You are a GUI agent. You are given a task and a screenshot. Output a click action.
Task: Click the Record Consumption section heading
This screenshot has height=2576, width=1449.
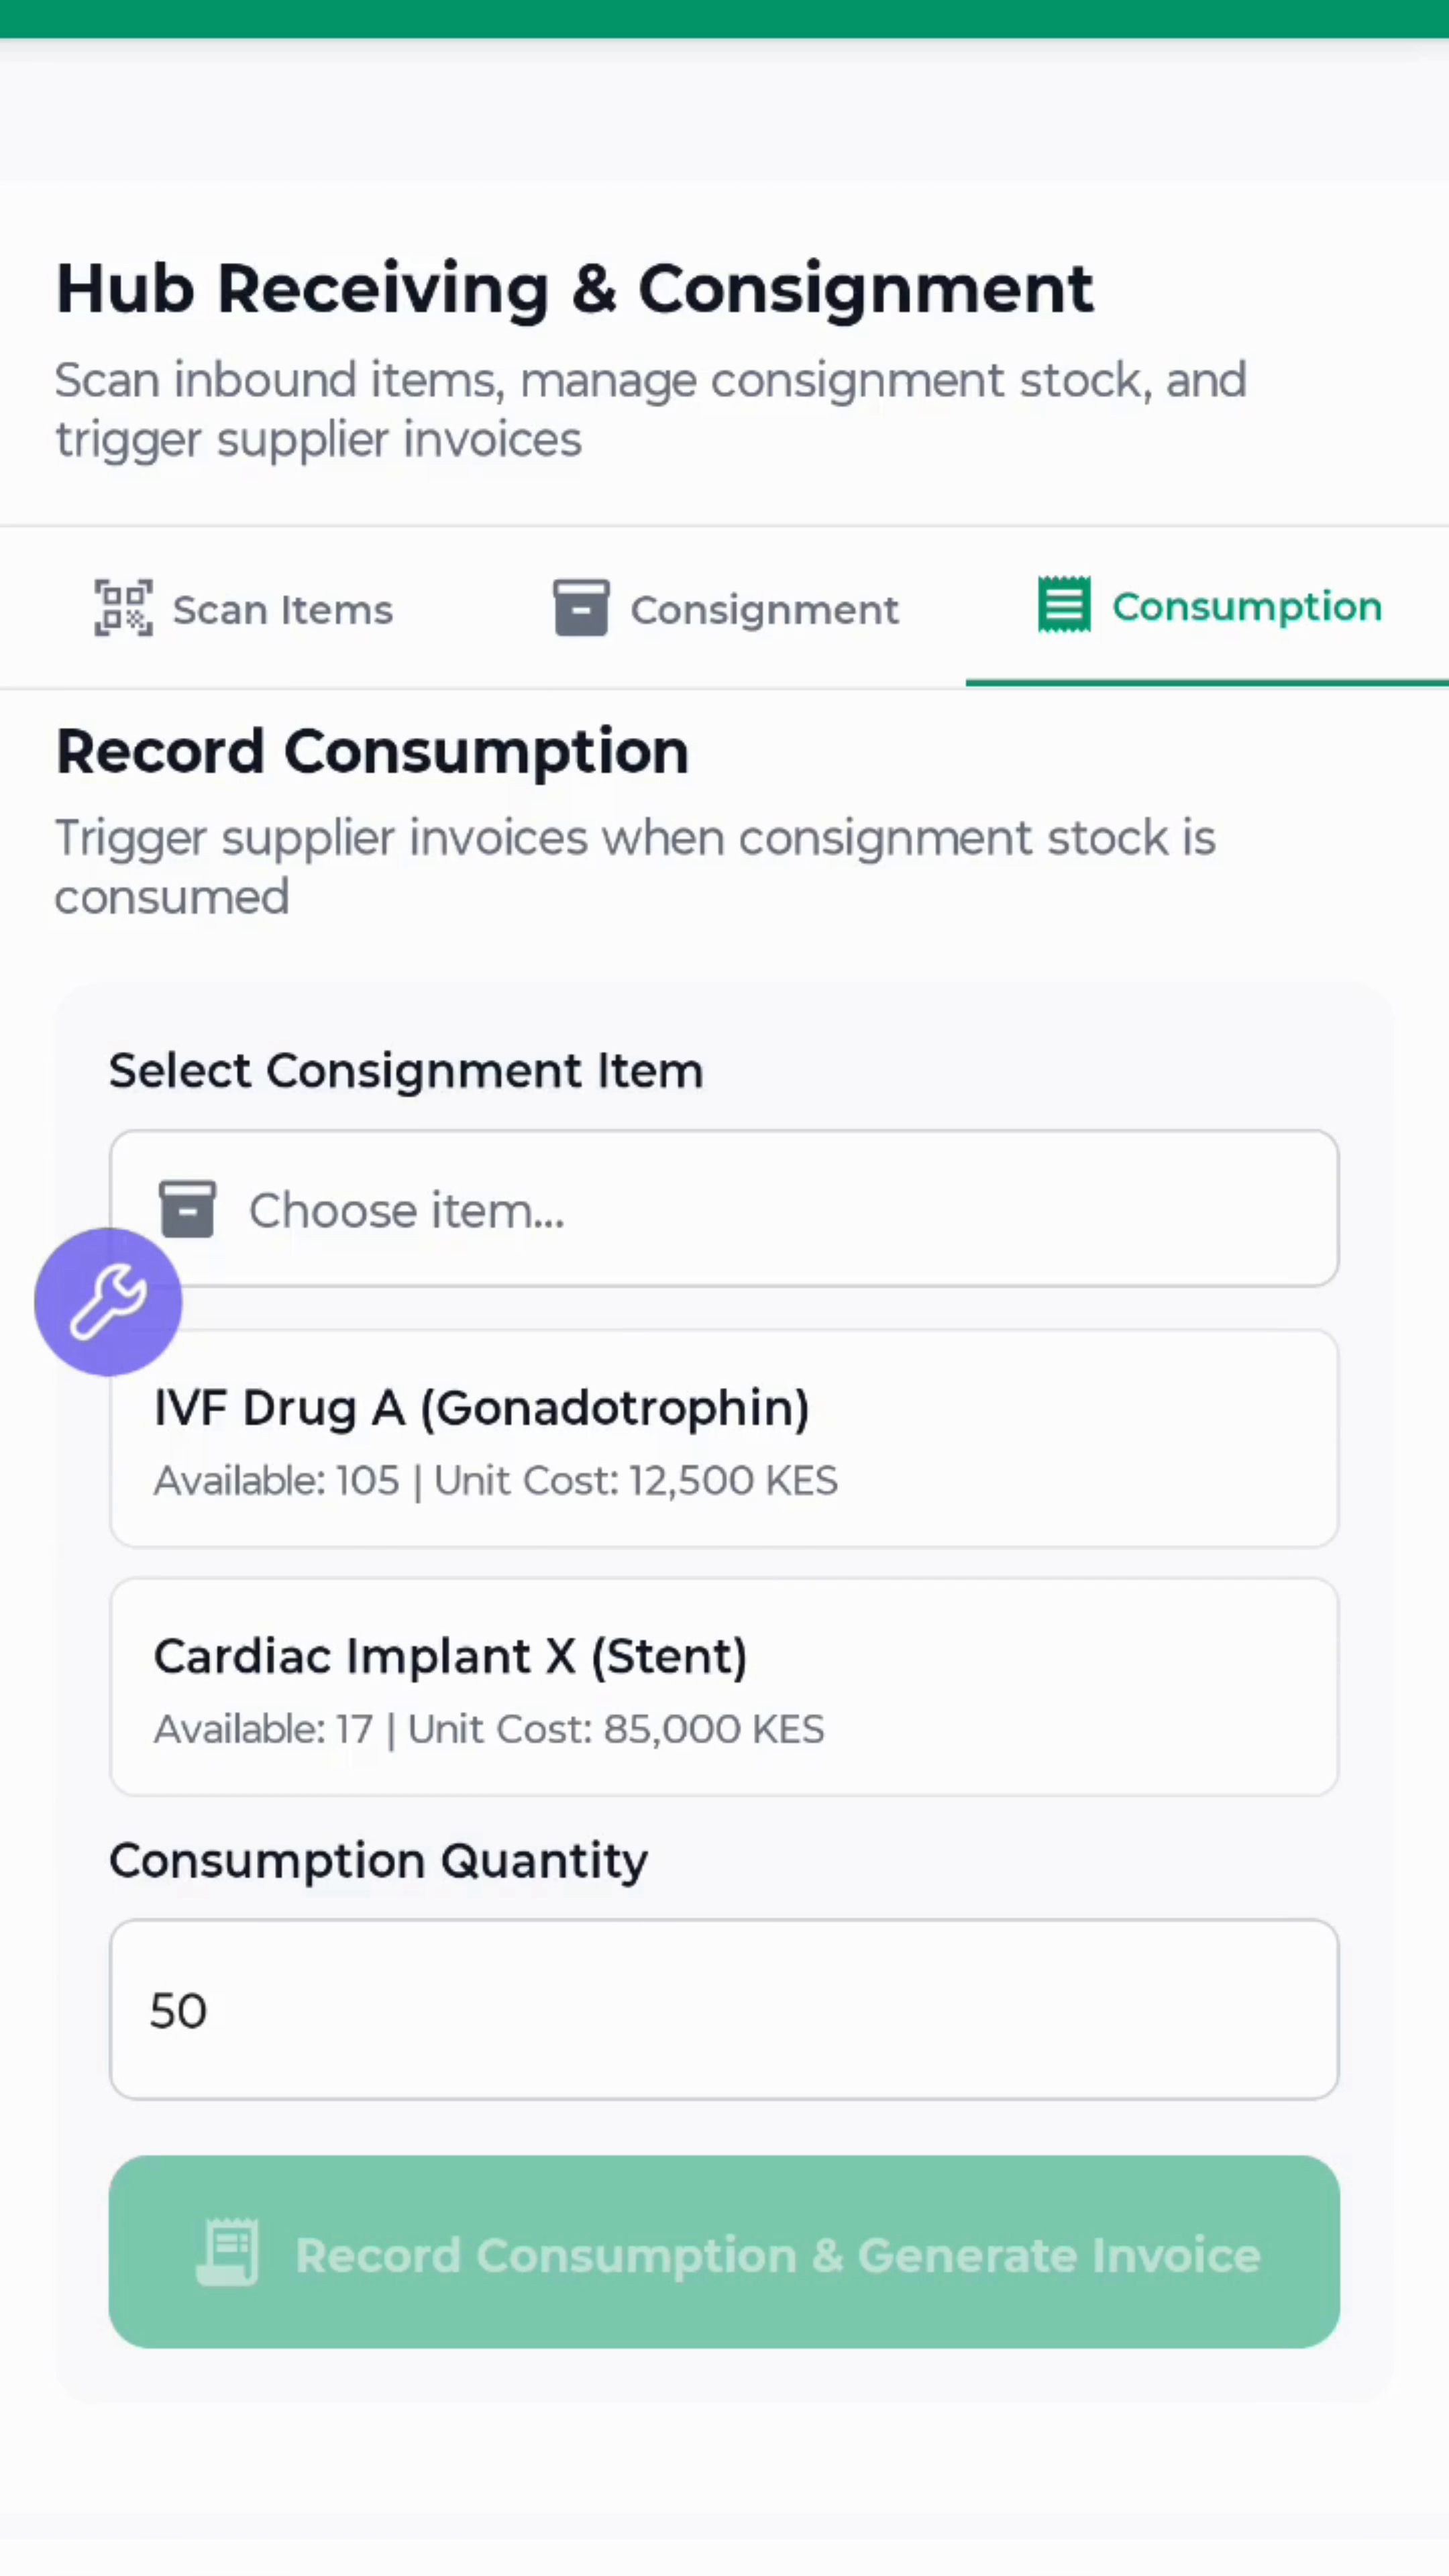(372, 751)
